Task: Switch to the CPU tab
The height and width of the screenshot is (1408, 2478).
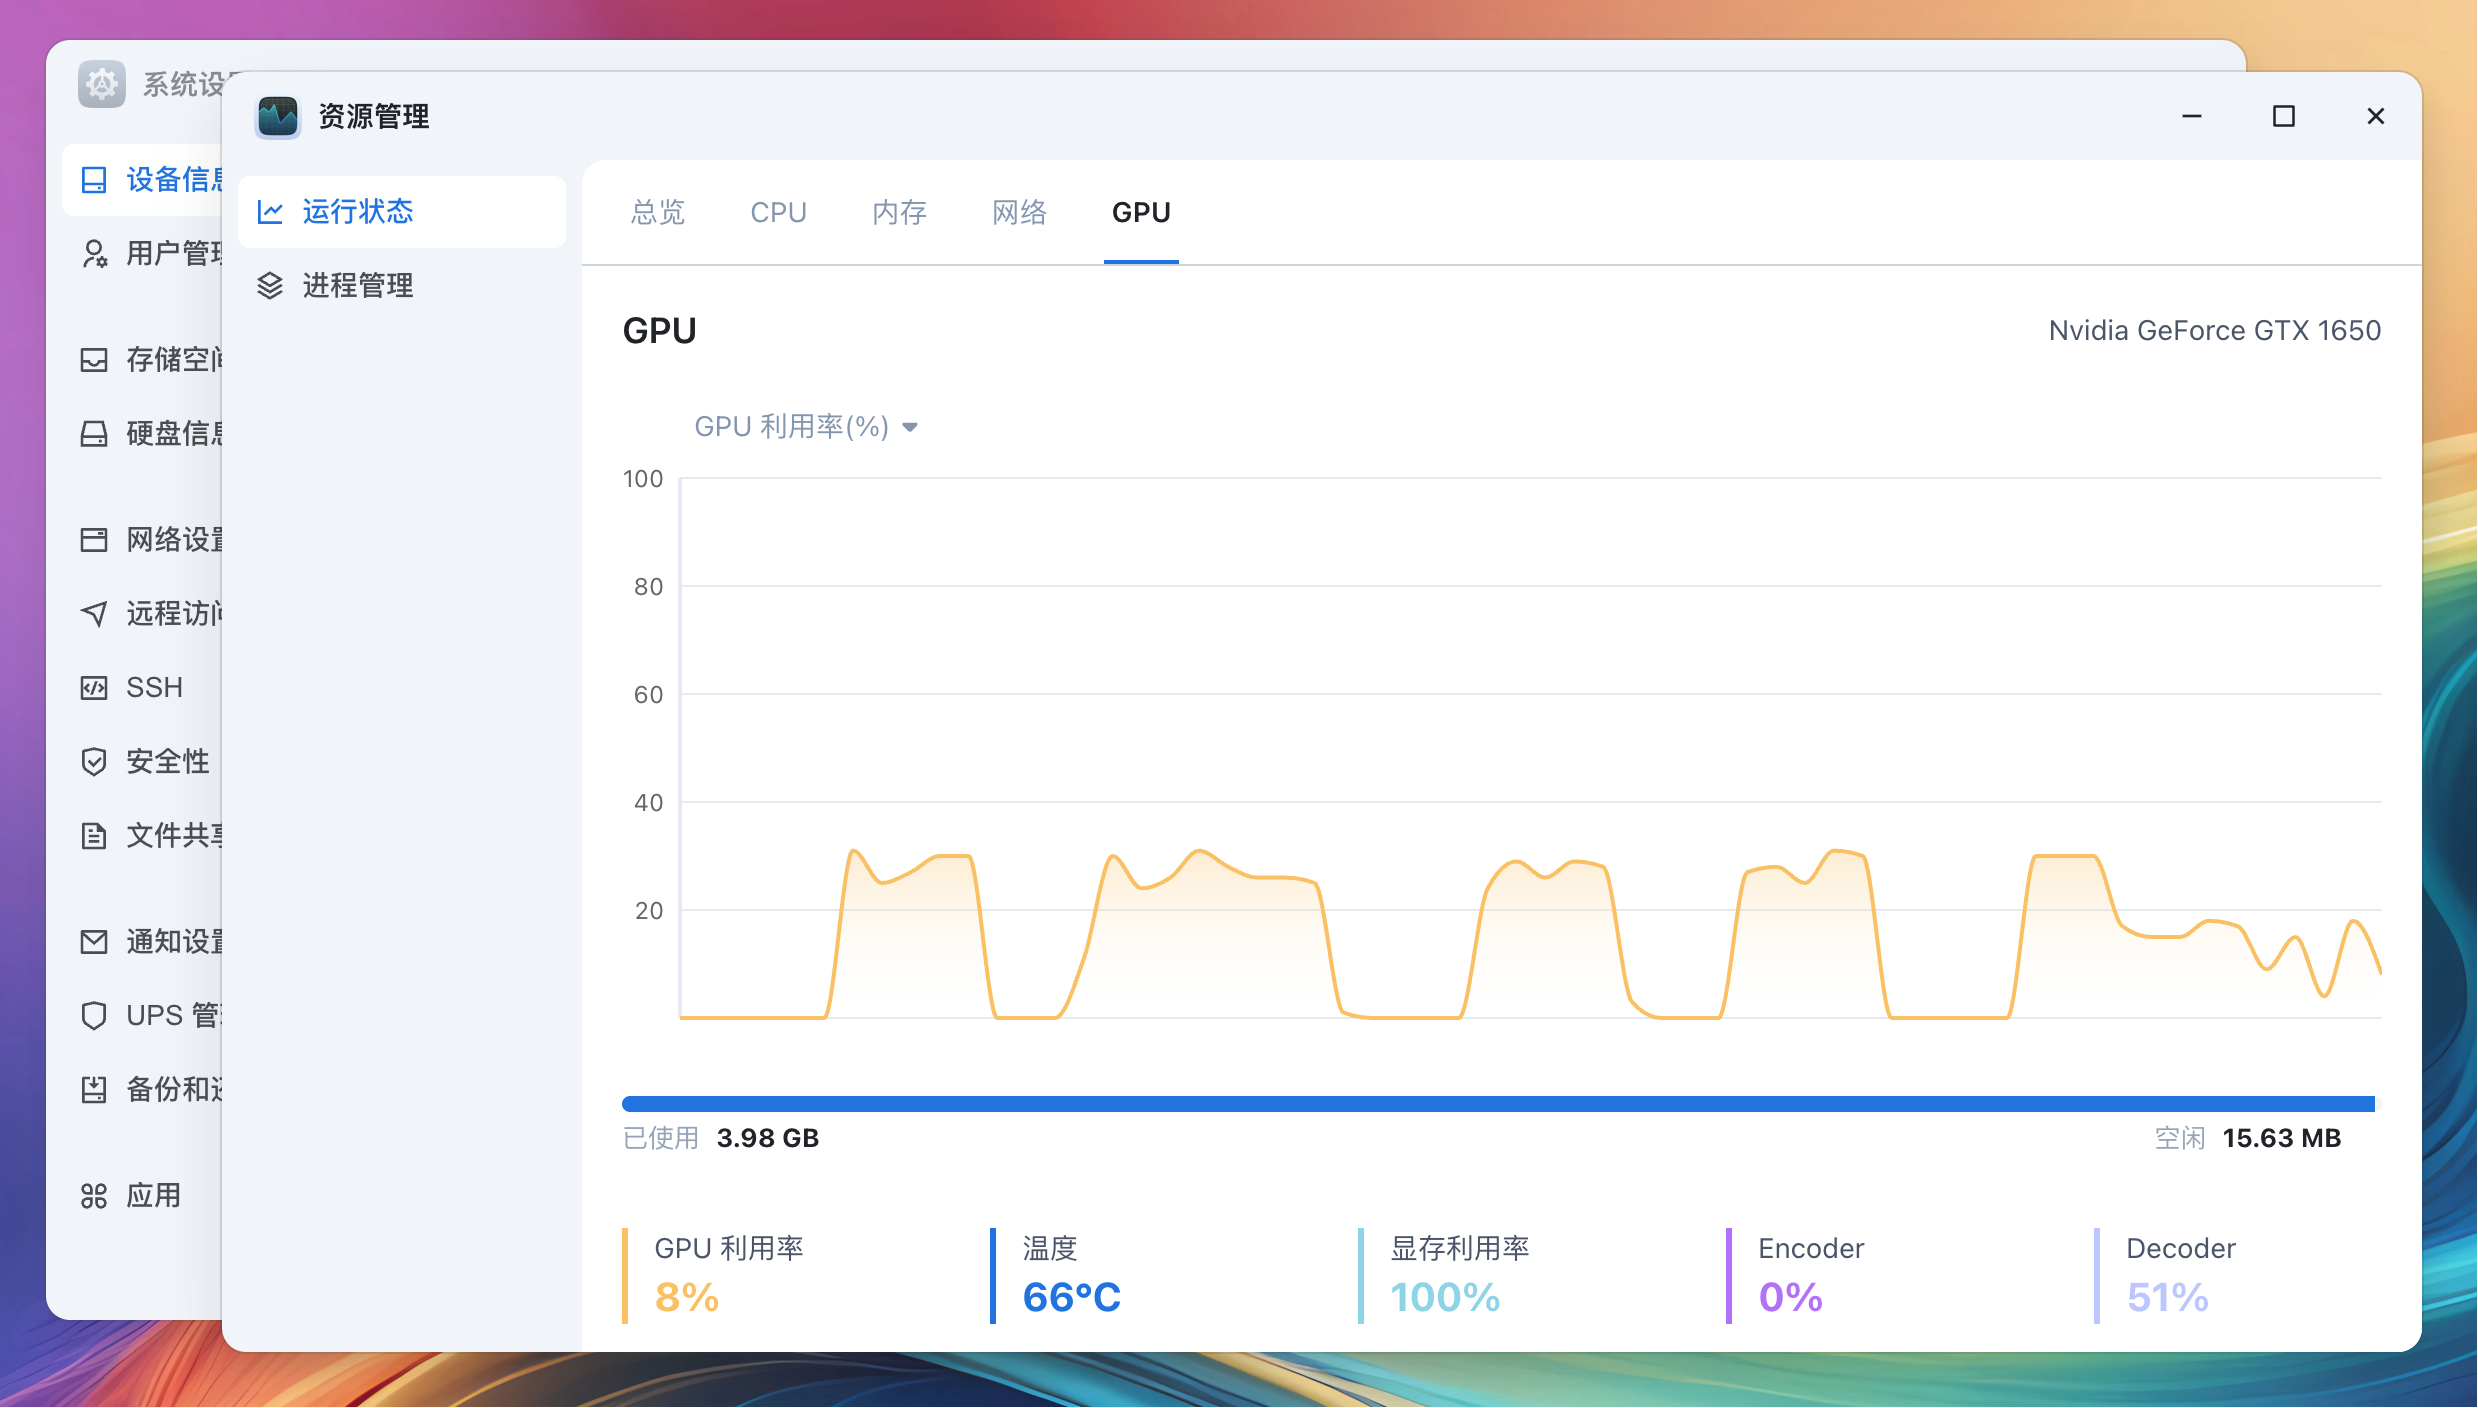Action: [x=778, y=213]
